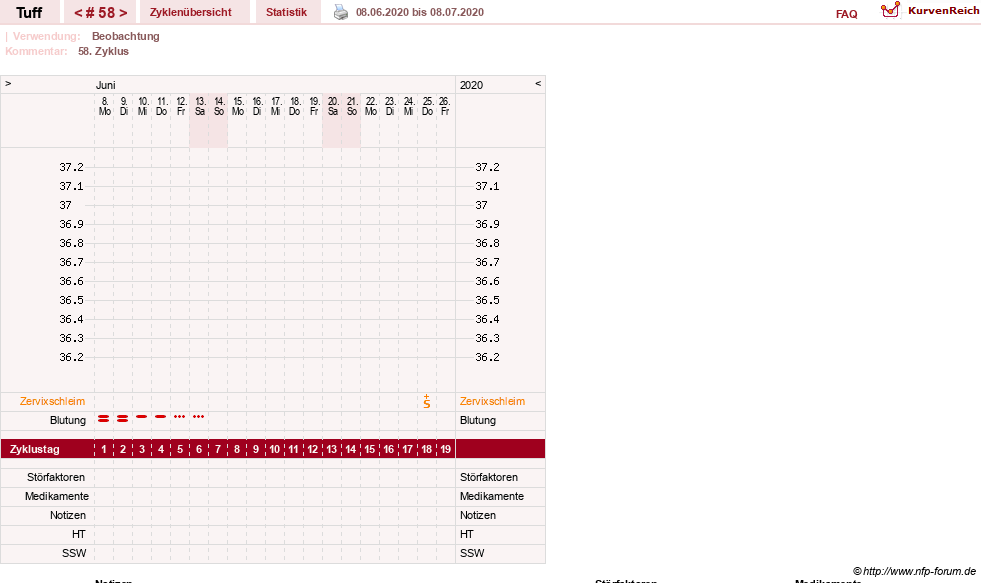
Task: Click the left Zervixschleim label
Action: click(53, 402)
